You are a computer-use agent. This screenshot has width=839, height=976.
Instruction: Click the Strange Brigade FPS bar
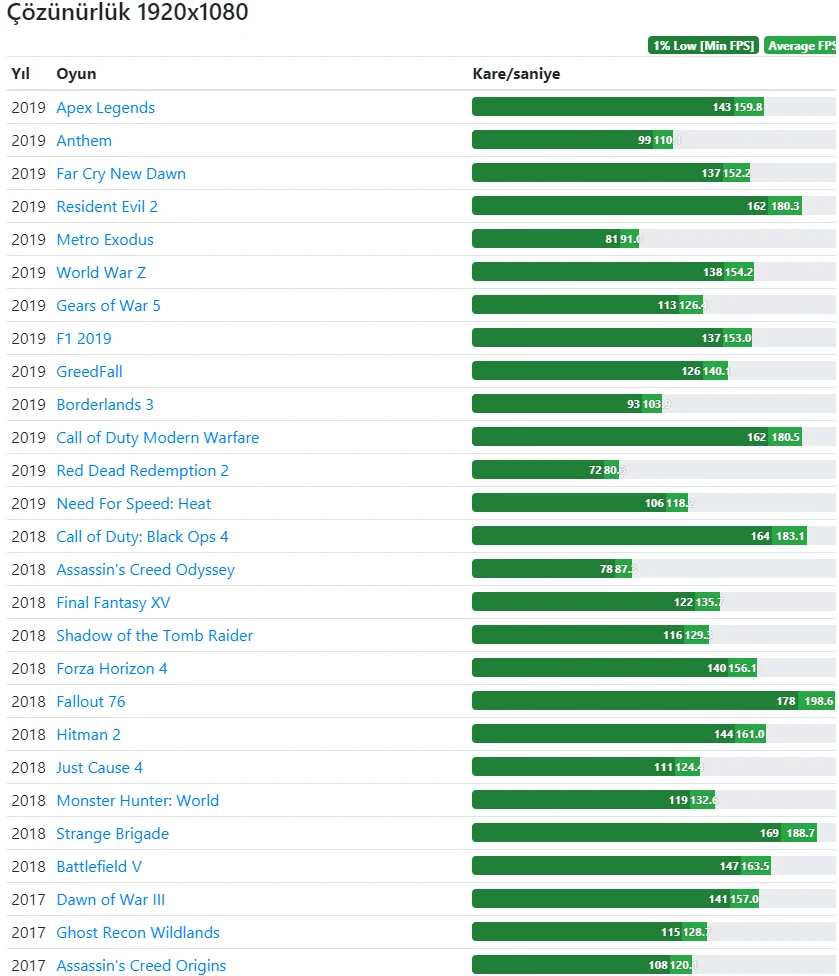(x=643, y=833)
